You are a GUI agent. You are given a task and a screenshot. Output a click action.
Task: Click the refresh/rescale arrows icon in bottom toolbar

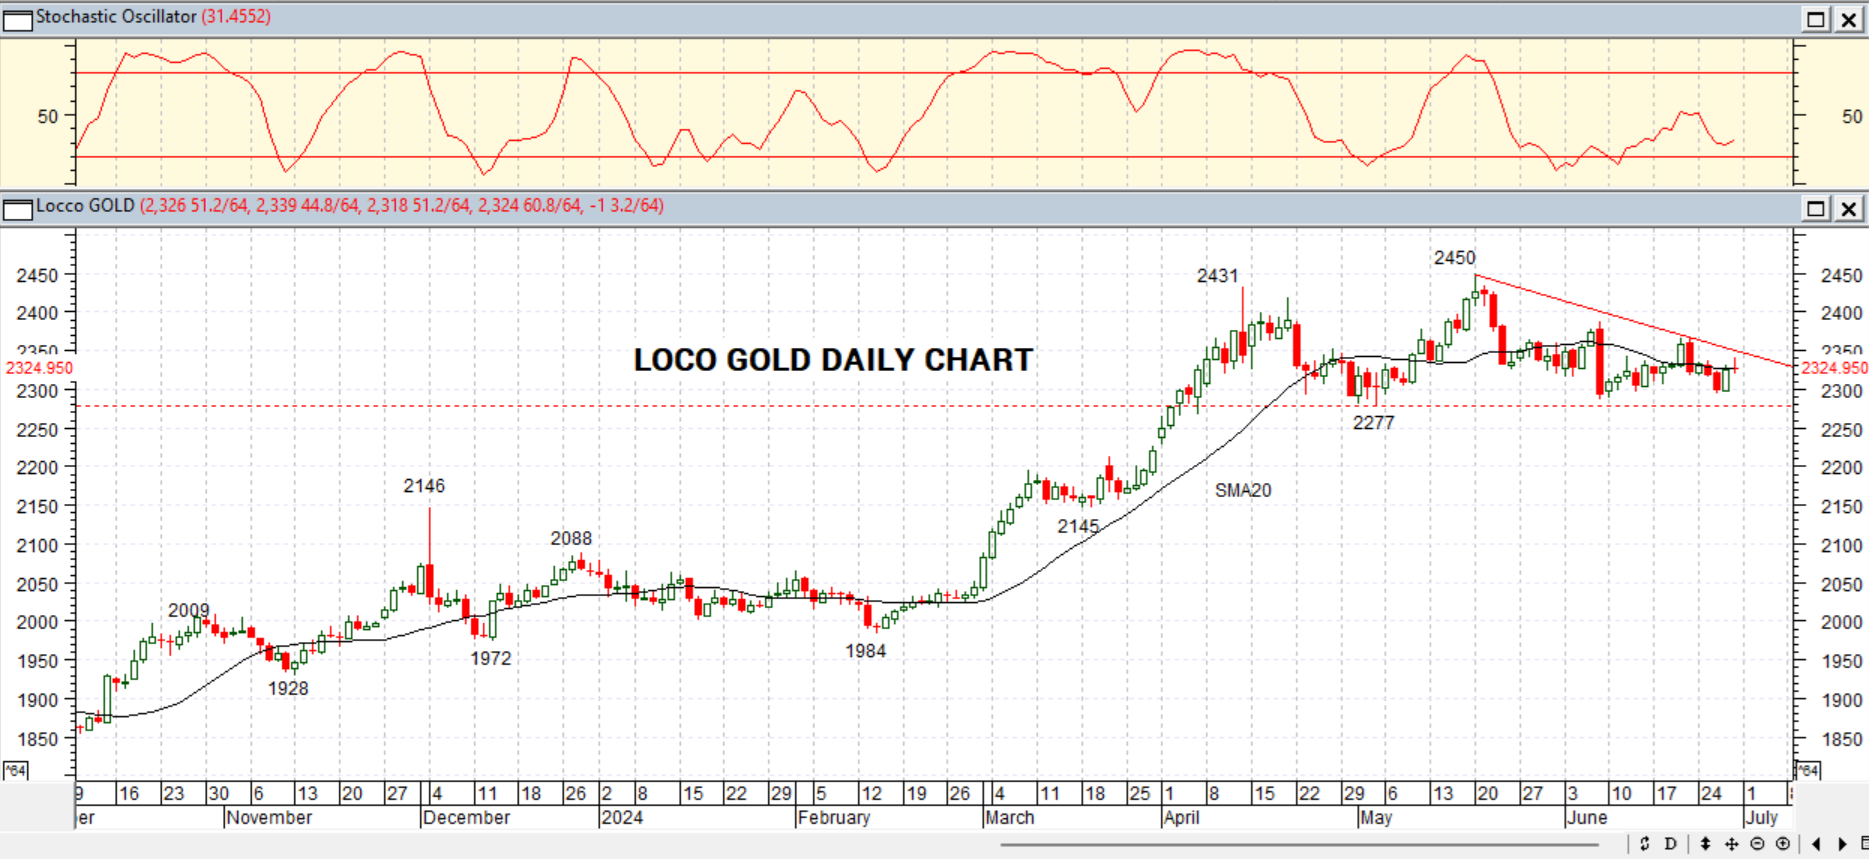click(1644, 844)
